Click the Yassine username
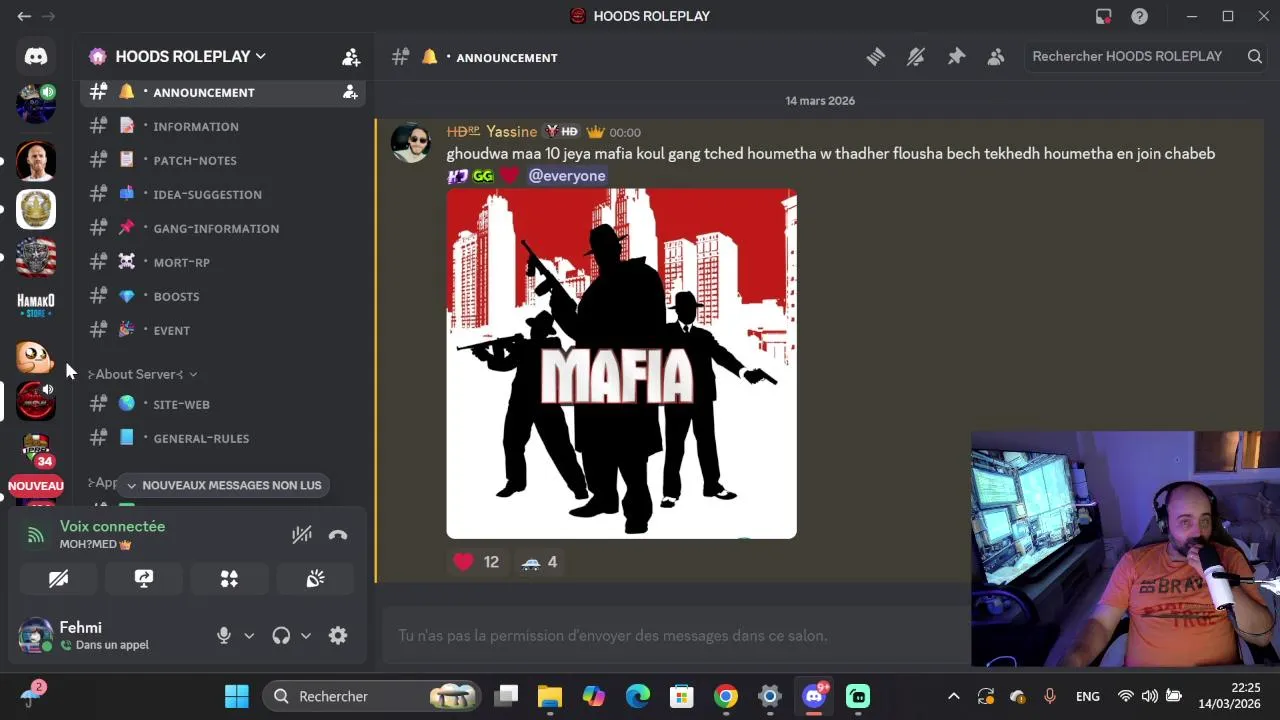Screen dimensions: 1280x720 click(x=511, y=132)
